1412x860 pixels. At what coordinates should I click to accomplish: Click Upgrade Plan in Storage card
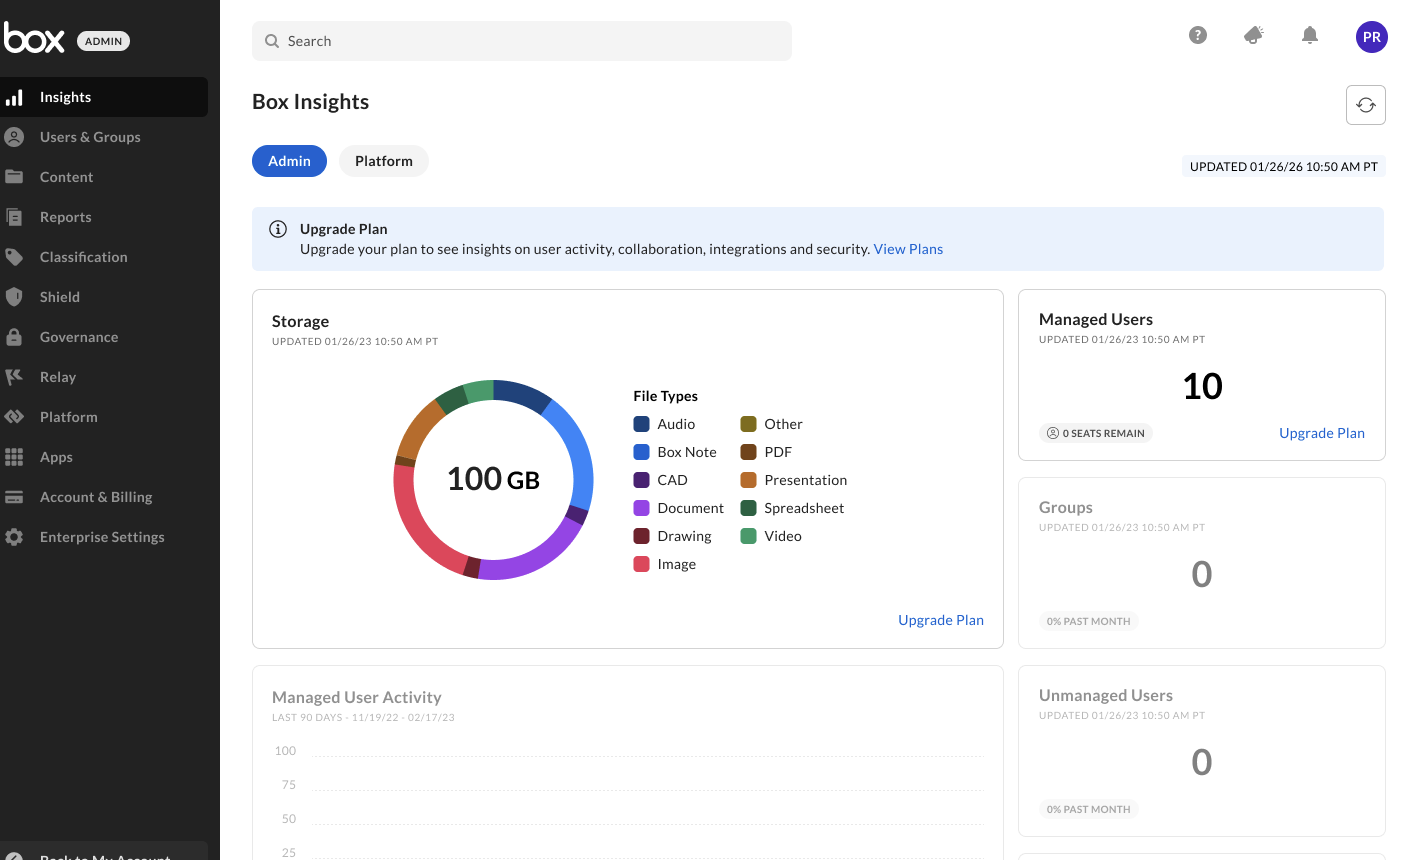(940, 620)
